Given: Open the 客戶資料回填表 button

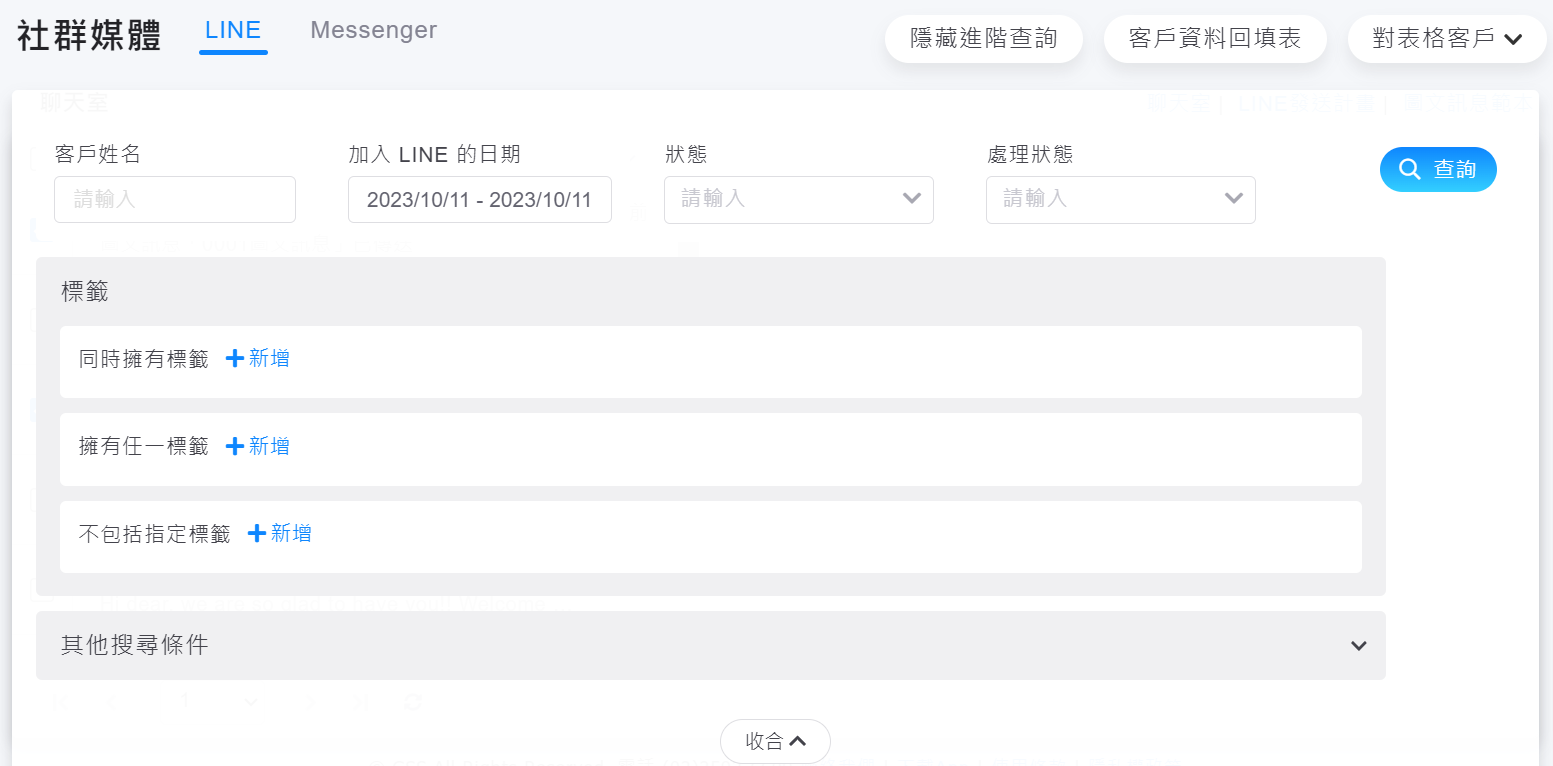Looking at the screenshot, I should 1214,39.
